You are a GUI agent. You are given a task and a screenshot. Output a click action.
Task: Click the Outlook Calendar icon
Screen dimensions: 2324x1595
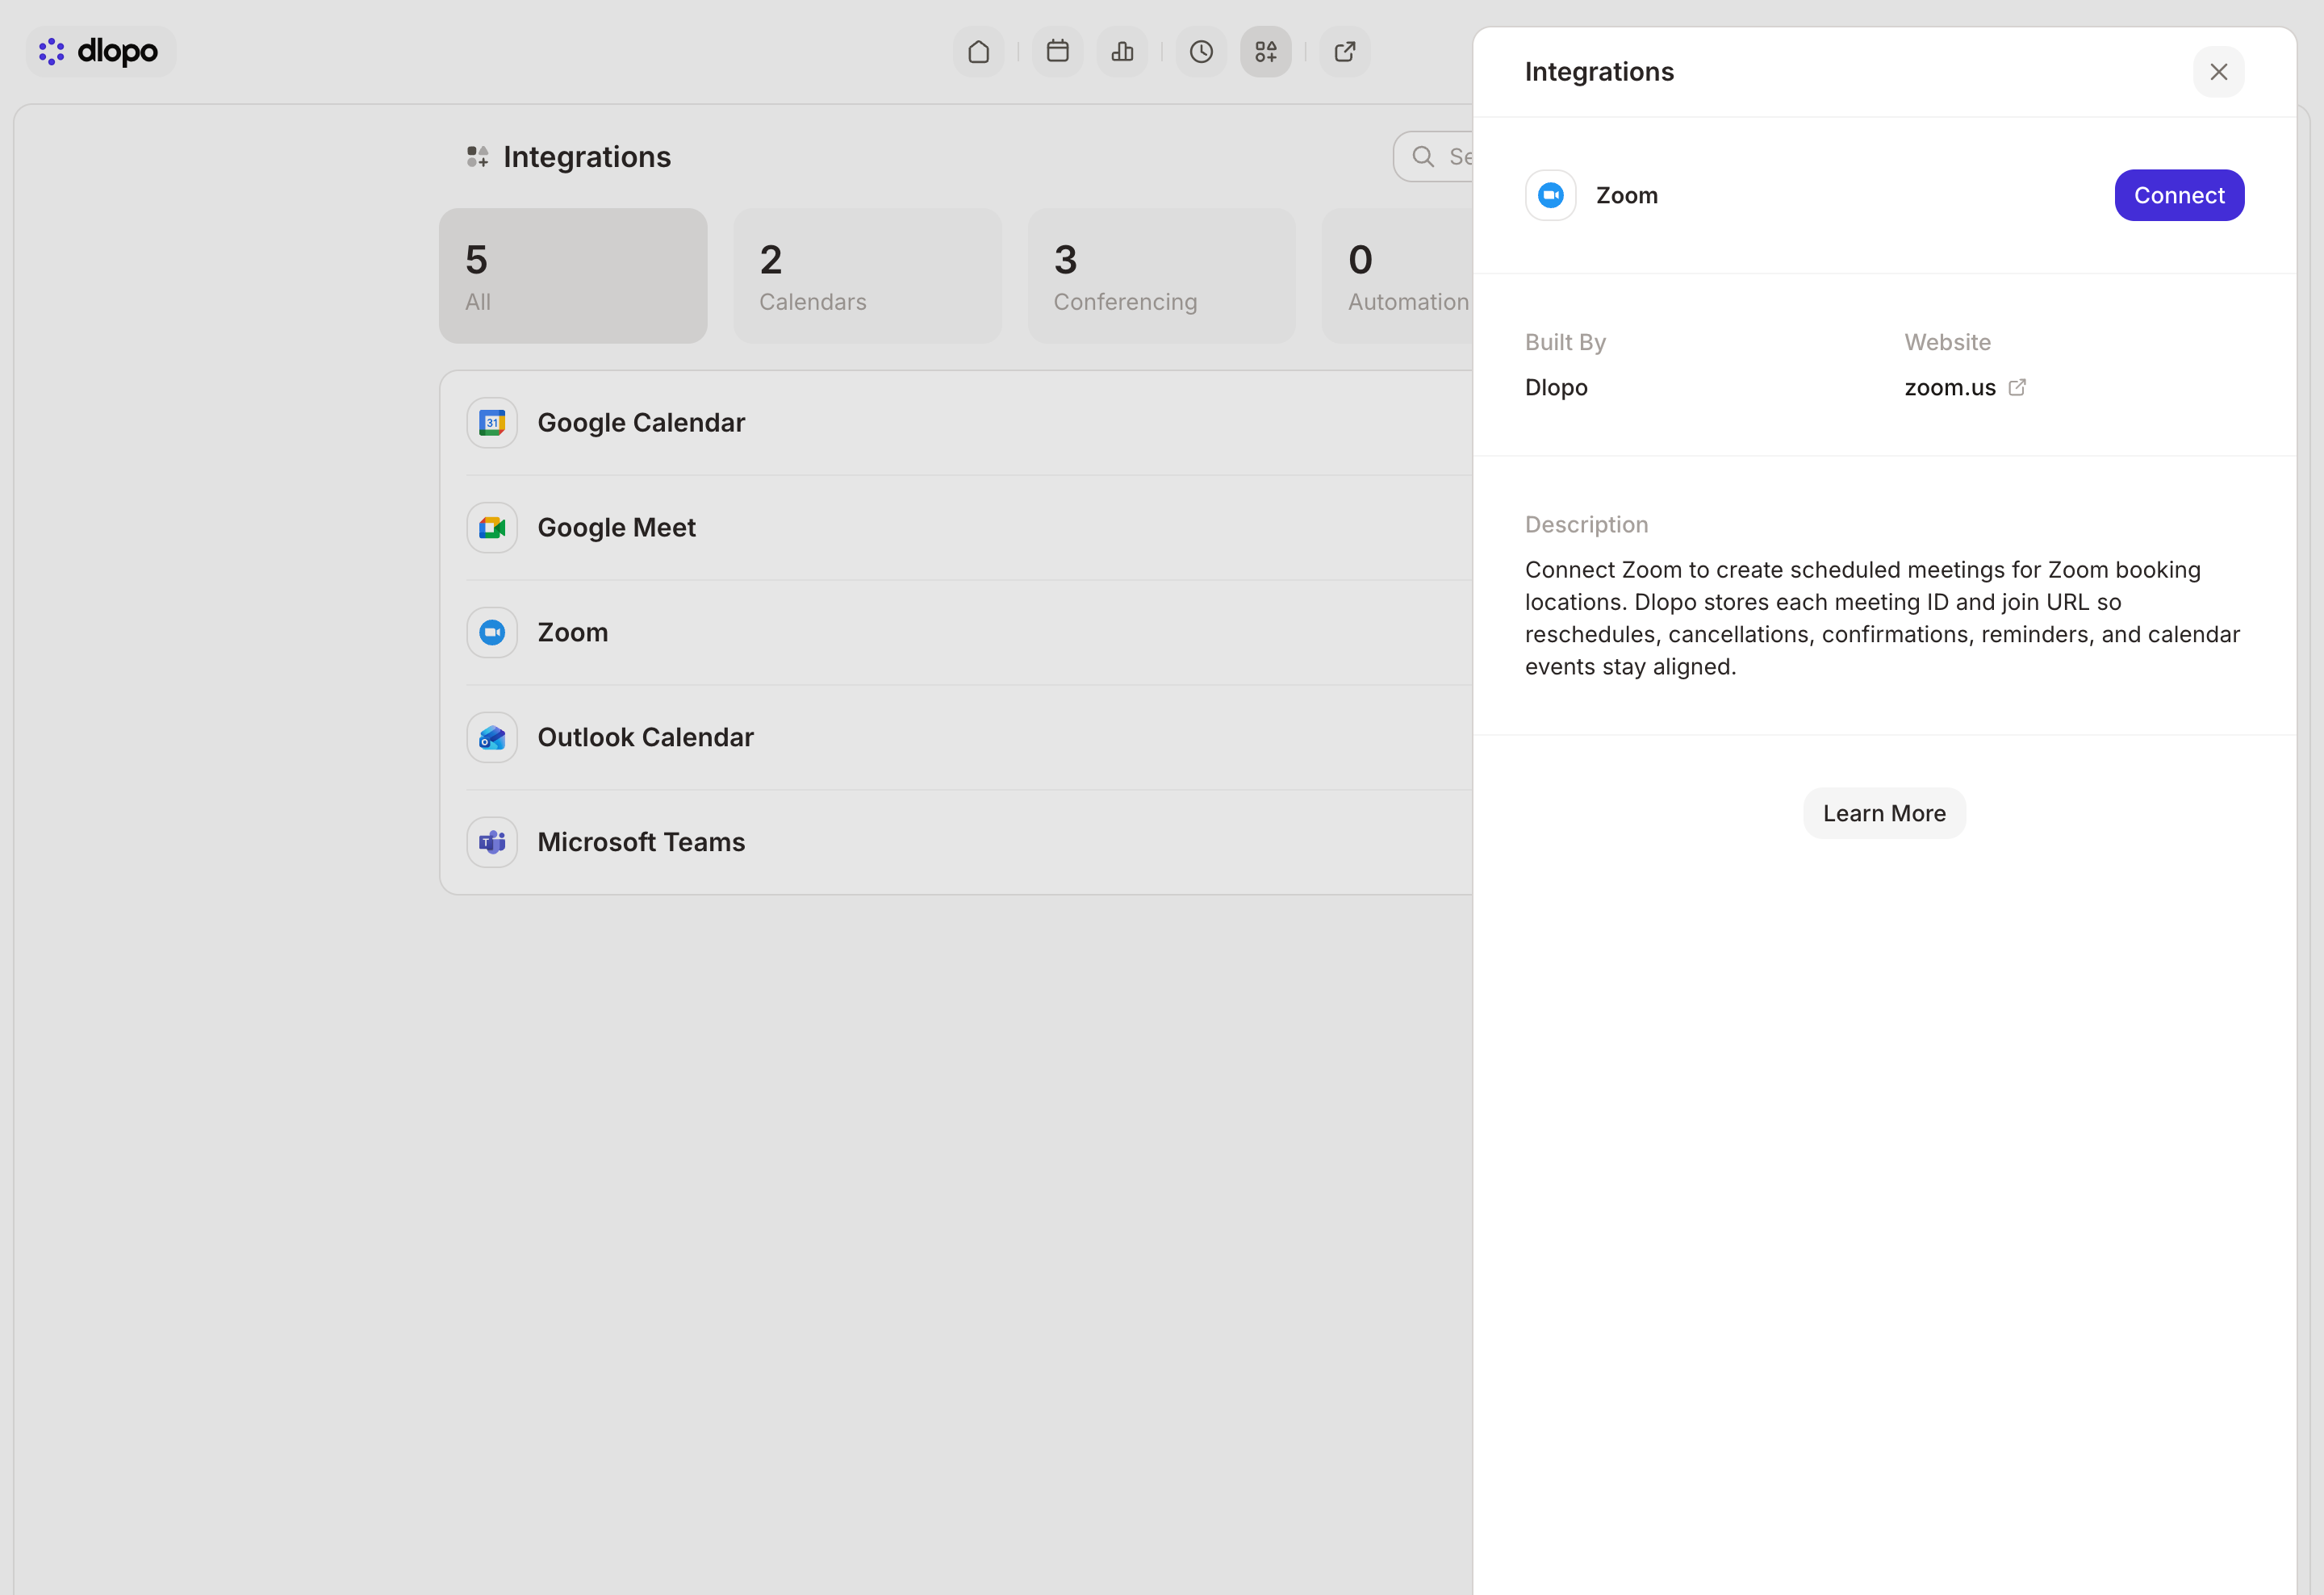(x=492, y=738)
